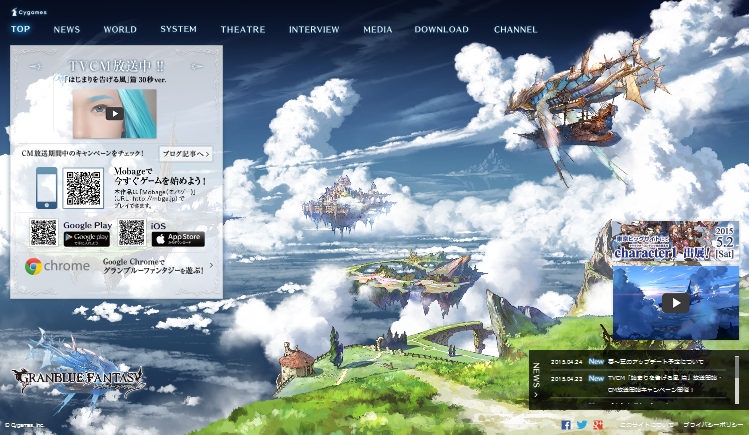
Task: Play the promotional video on the right side
Action: [675, 303]
